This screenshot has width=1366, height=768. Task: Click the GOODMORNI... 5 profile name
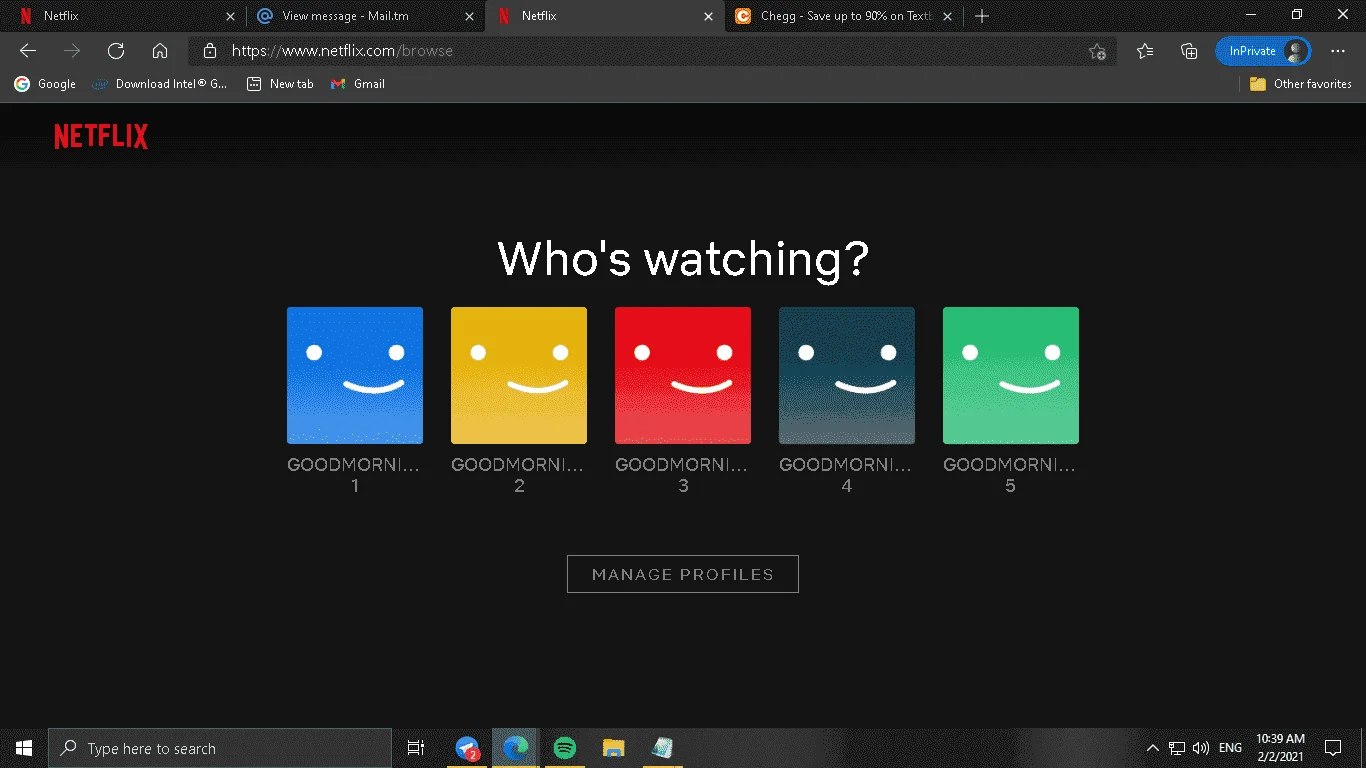click(x=1010, y=475)
